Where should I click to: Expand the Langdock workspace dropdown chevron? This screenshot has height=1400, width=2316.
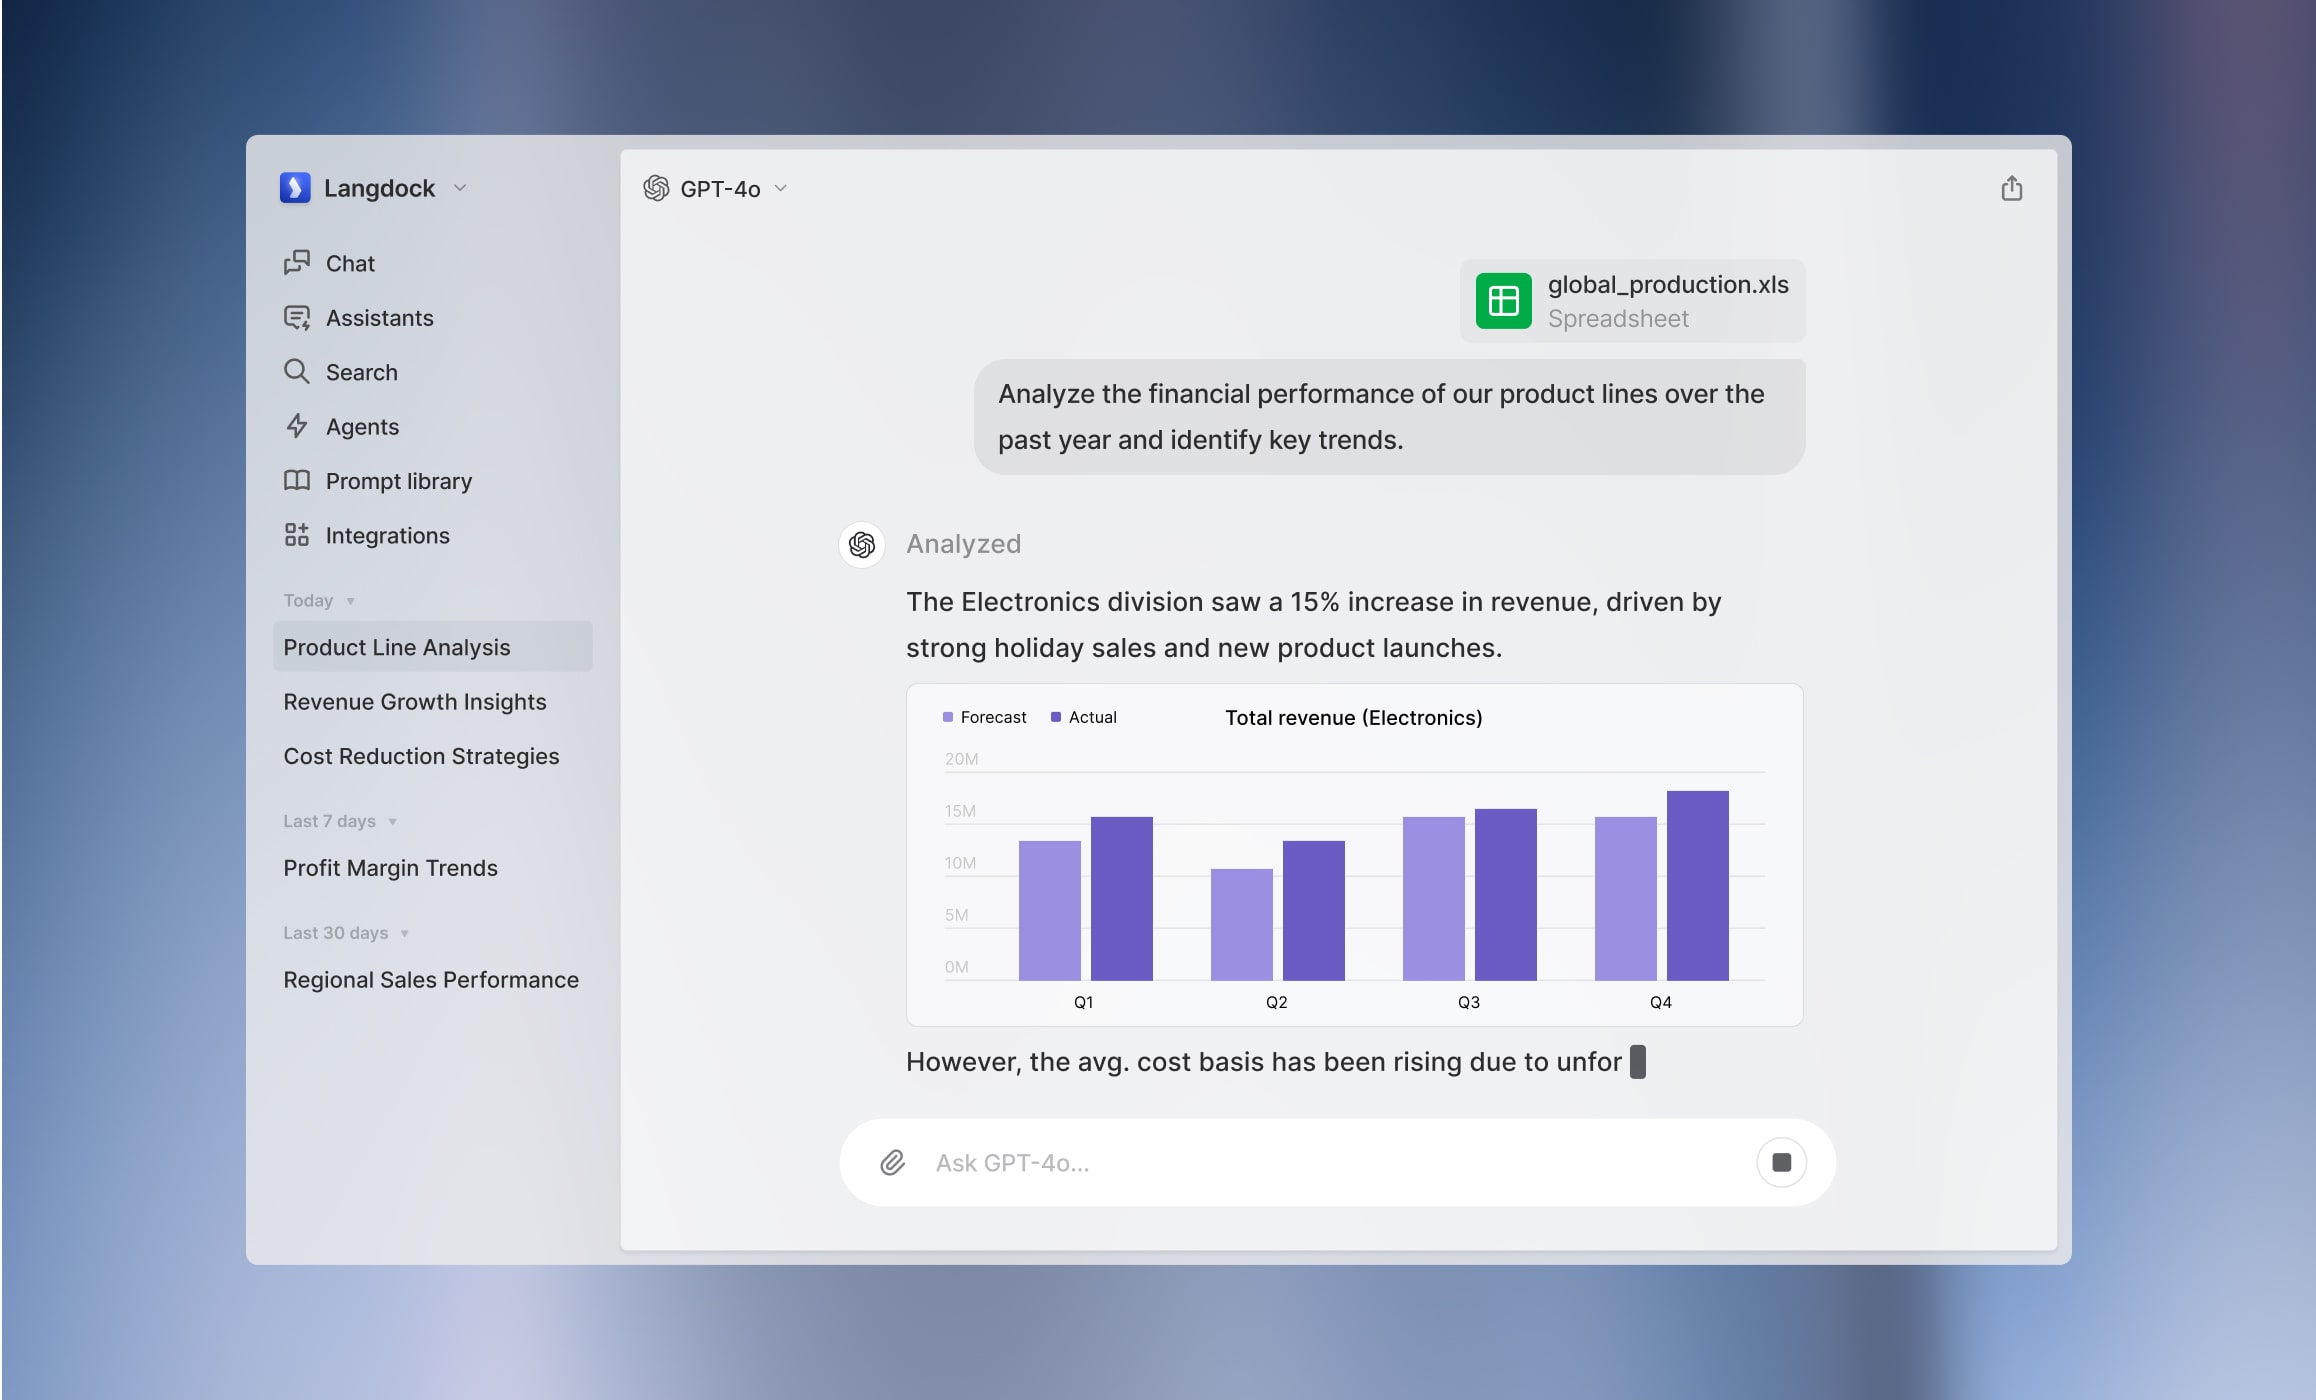tap(460, 188)
